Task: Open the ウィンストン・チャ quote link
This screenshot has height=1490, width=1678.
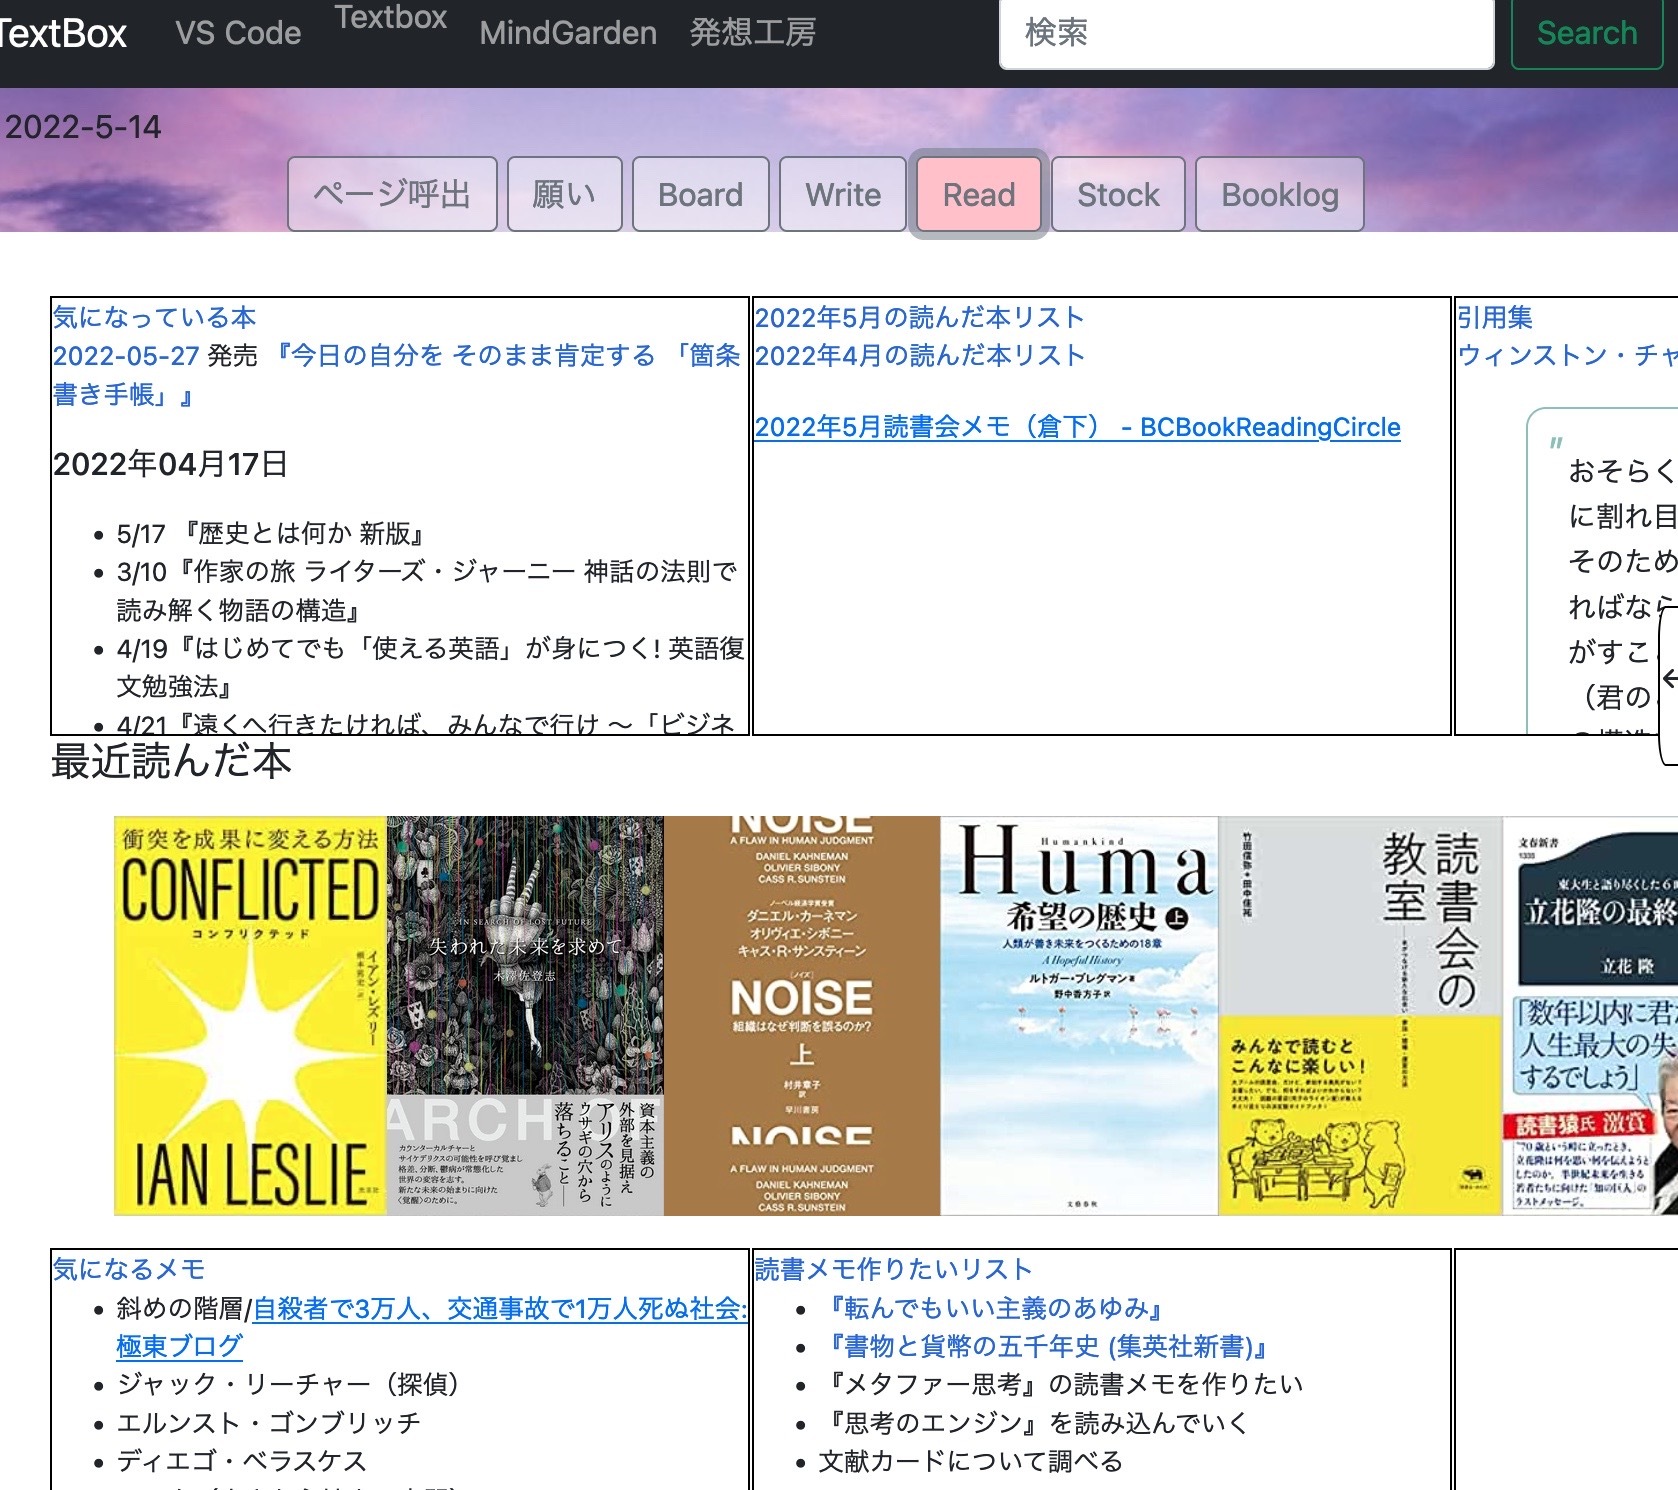Action: click(1567, 355)
